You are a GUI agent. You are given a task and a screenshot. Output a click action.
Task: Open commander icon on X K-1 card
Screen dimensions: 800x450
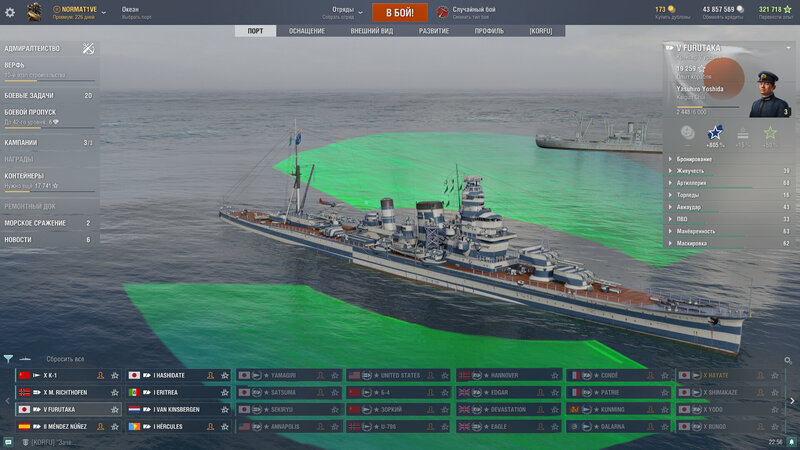tap(101, 376)
